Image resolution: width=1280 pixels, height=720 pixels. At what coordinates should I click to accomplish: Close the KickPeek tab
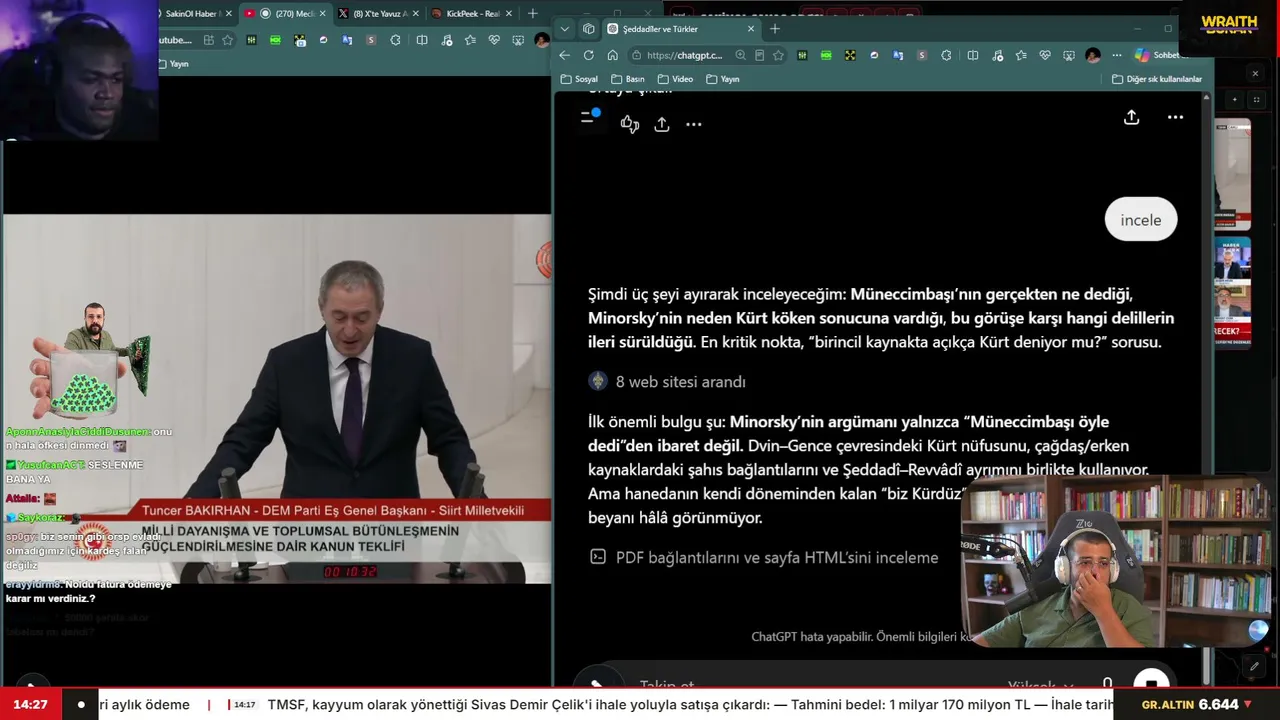508,14
